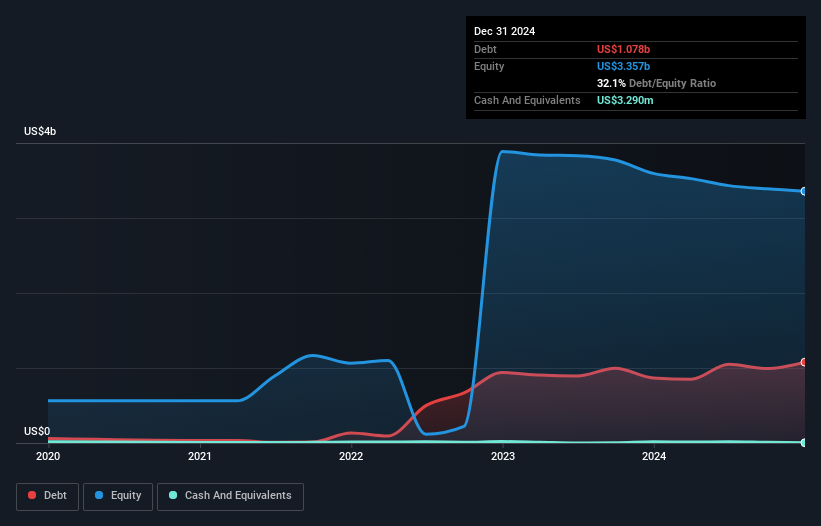Click the US$4b y-axis label
The height and width of the screenshot is (526, 821).
pyautogui.click(x=40, y=131)
